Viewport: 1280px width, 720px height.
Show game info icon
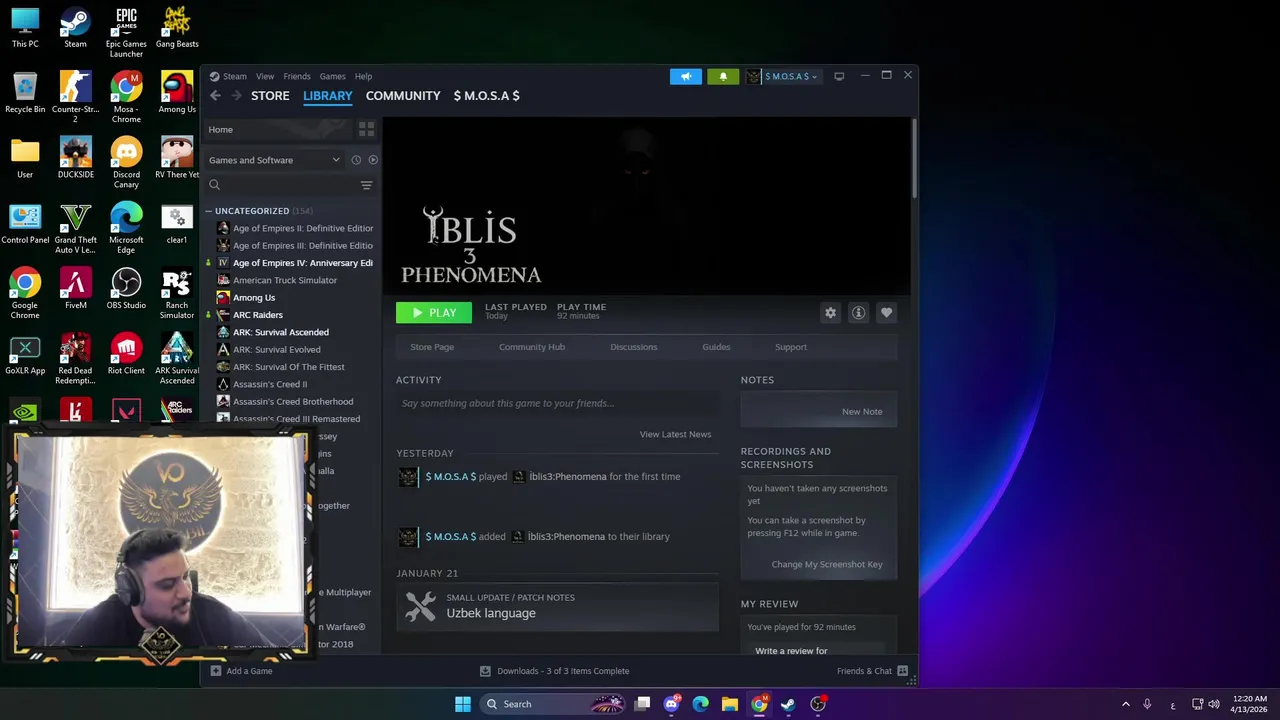[858, 313]
